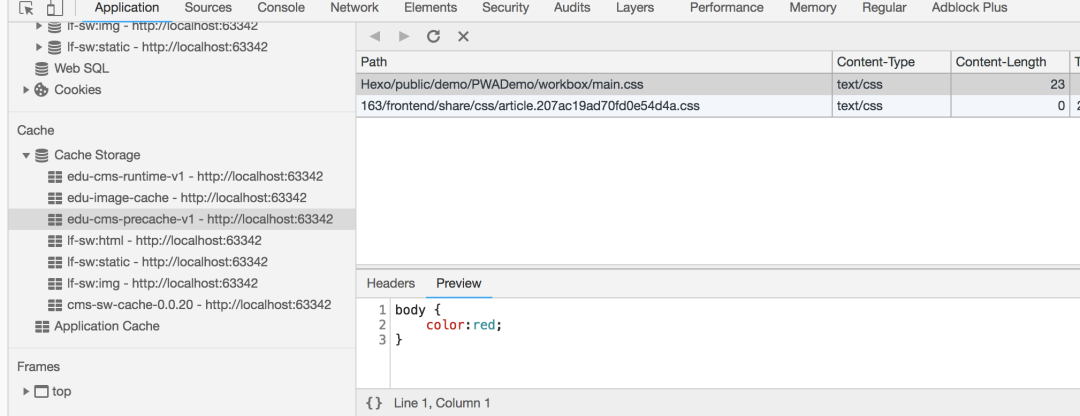Switch to the Network tab

[354, 8]
